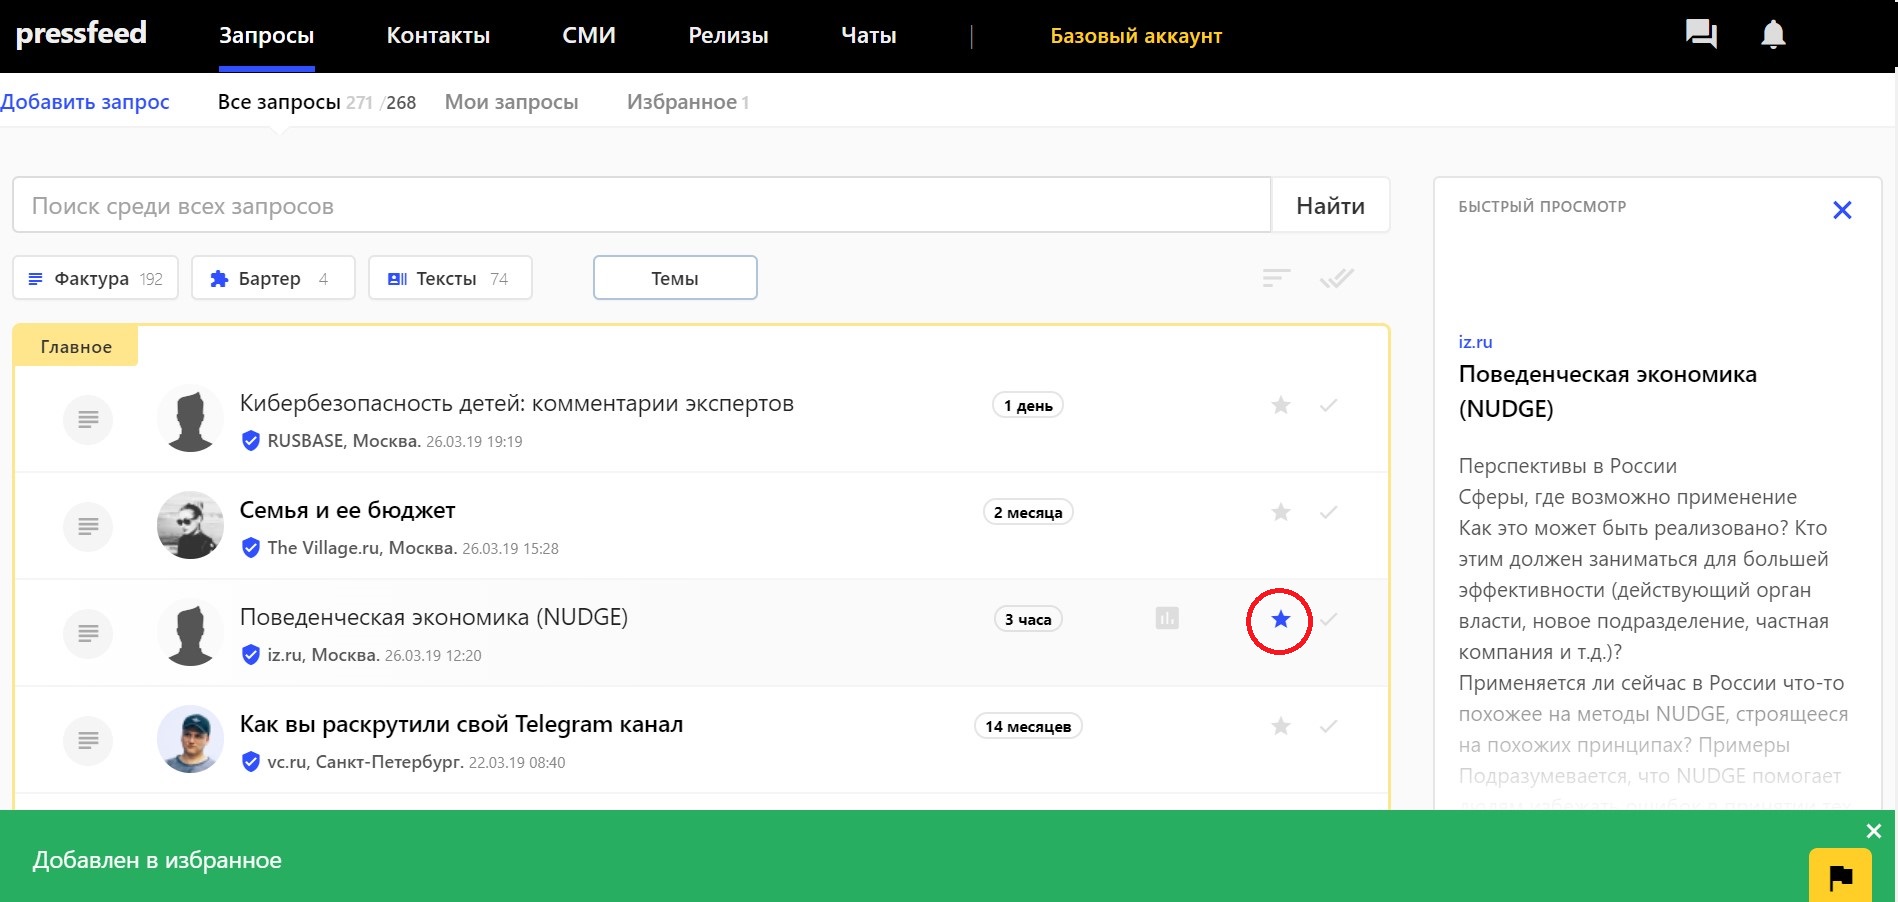Go to the Релизы menu section

tap(728, 36)
